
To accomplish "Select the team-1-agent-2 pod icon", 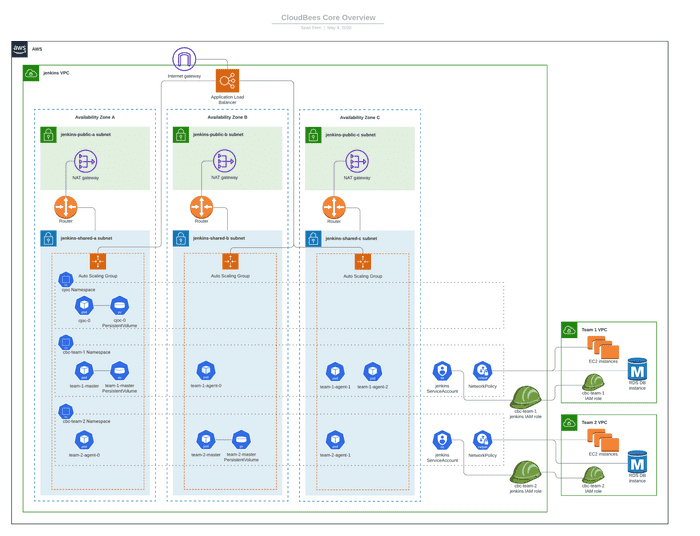I will pyautogui.click(x=372, y=371).
